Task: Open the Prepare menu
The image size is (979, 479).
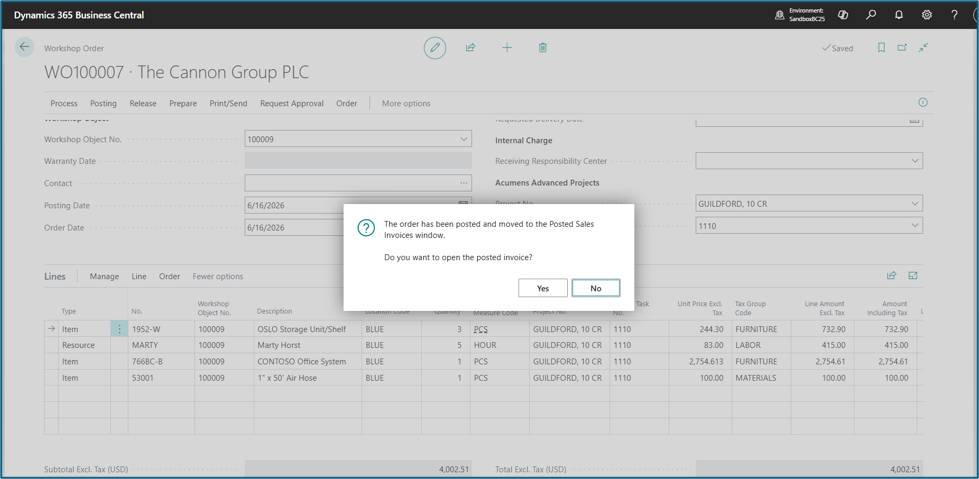Action: tap(183, 104)
